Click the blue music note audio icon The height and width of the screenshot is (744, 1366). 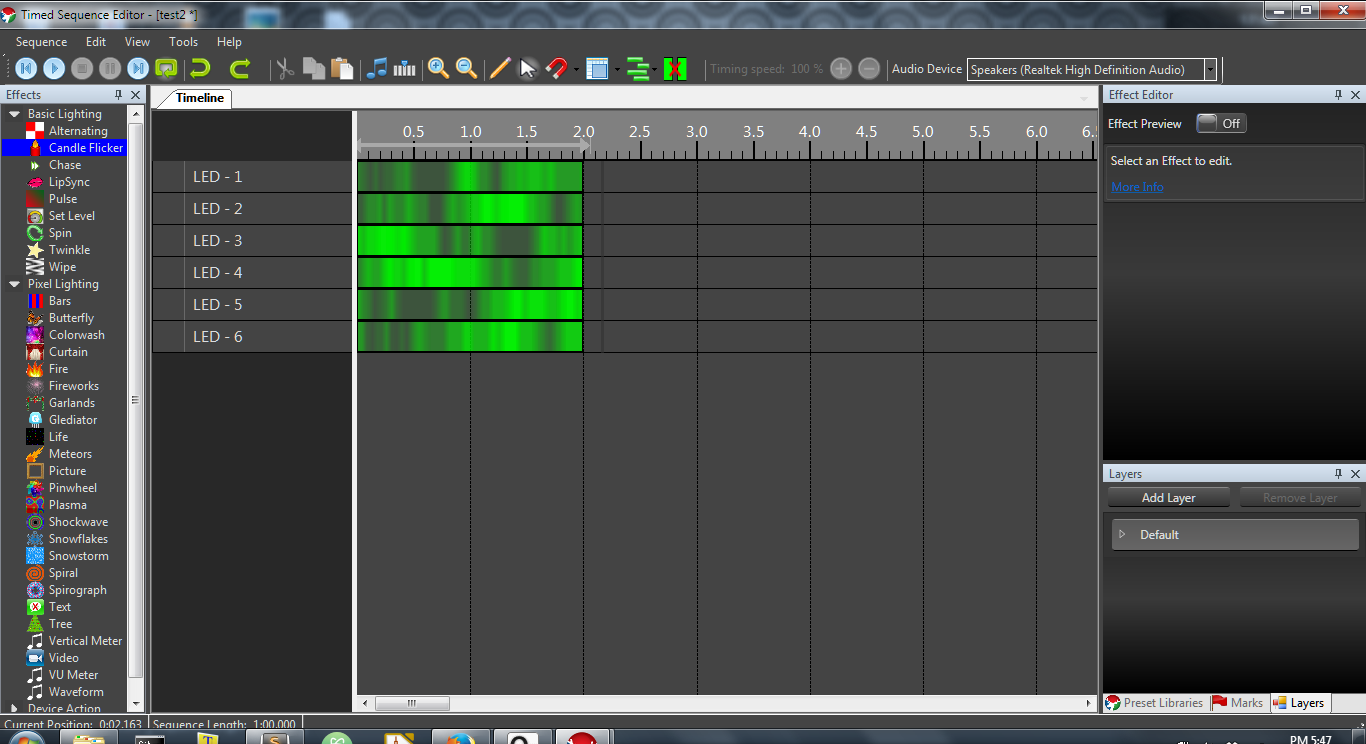[x=377, y=69]
